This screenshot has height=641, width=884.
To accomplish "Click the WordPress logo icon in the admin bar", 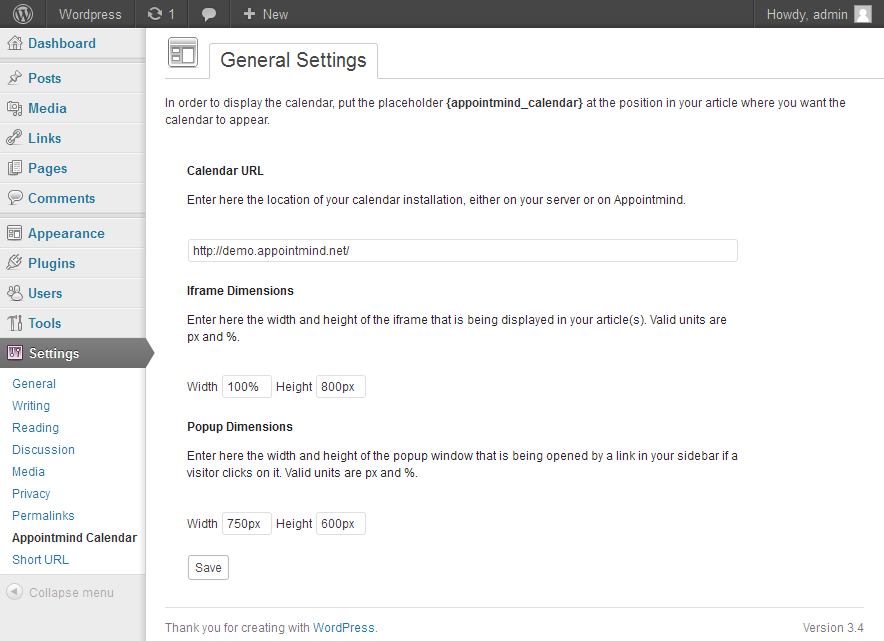I will click(22, 14).
